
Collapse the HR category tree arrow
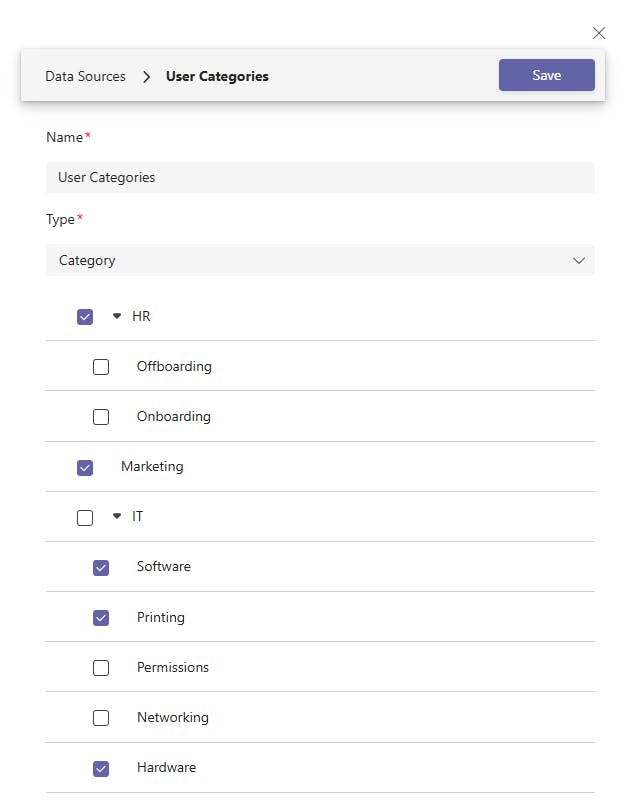click(x=116, y=316)
